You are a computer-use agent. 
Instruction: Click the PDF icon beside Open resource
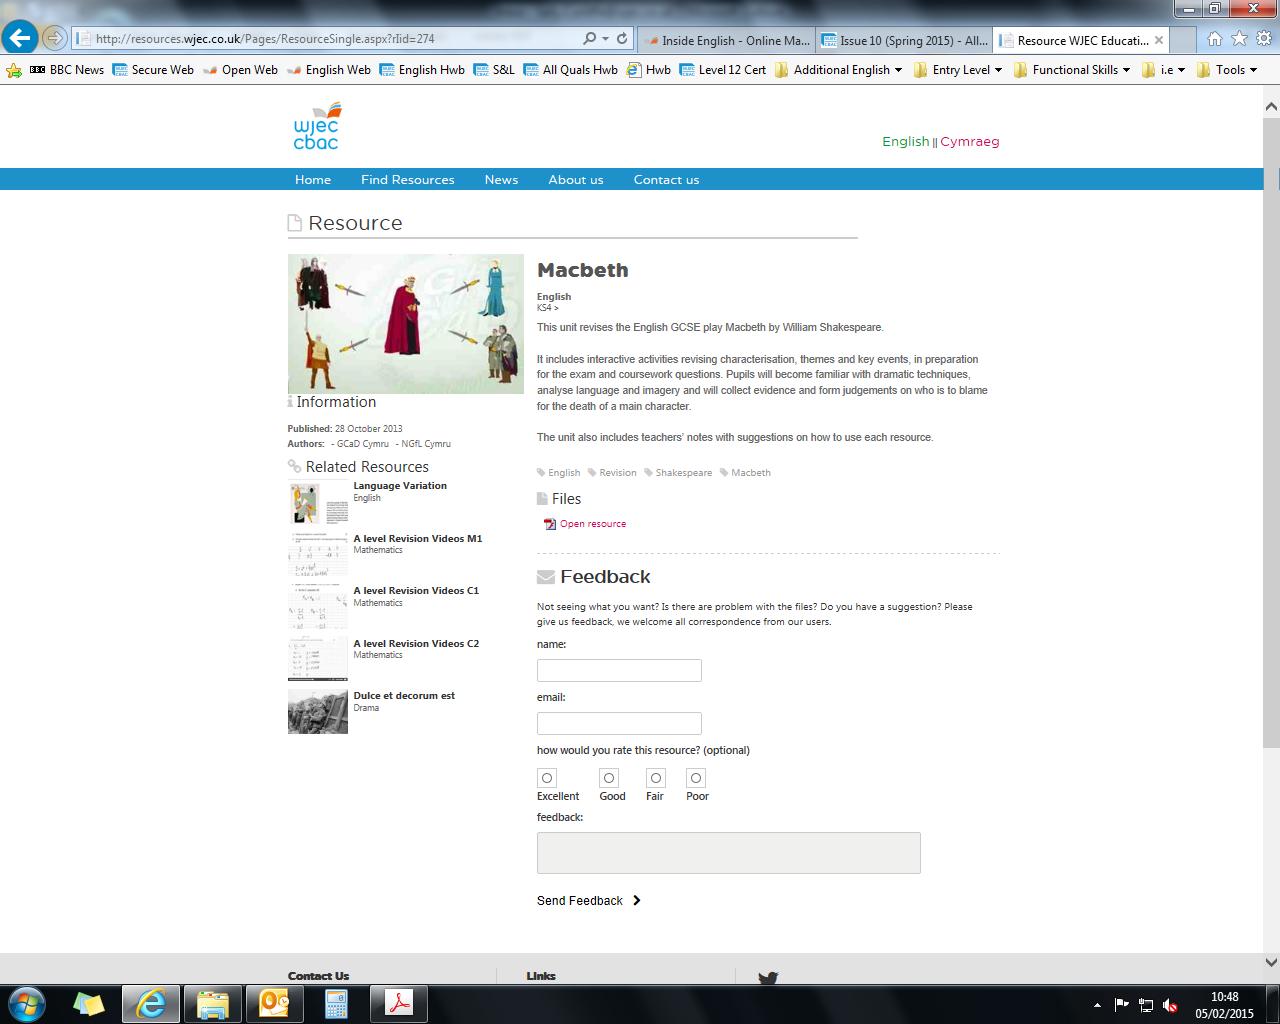(x=549, y=524)
